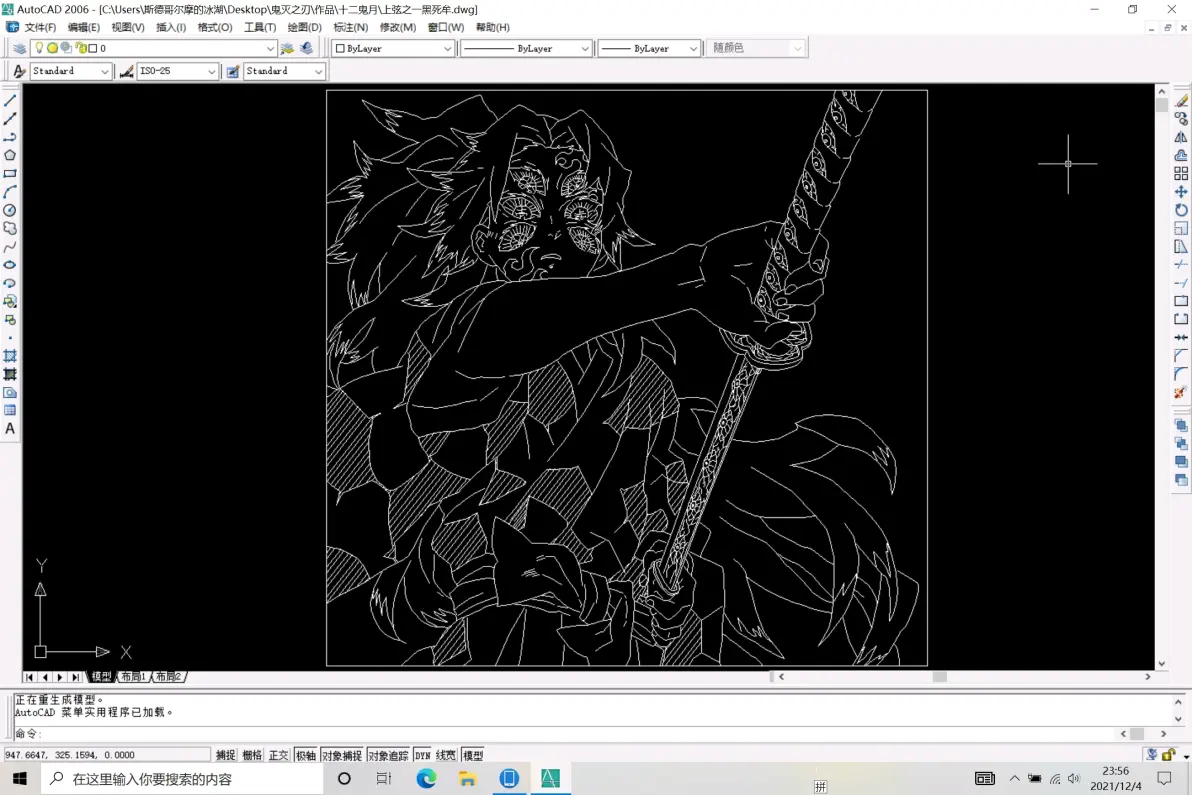The image size is (1192, 795).
Task: Select the Table tool
Action: 10,410
